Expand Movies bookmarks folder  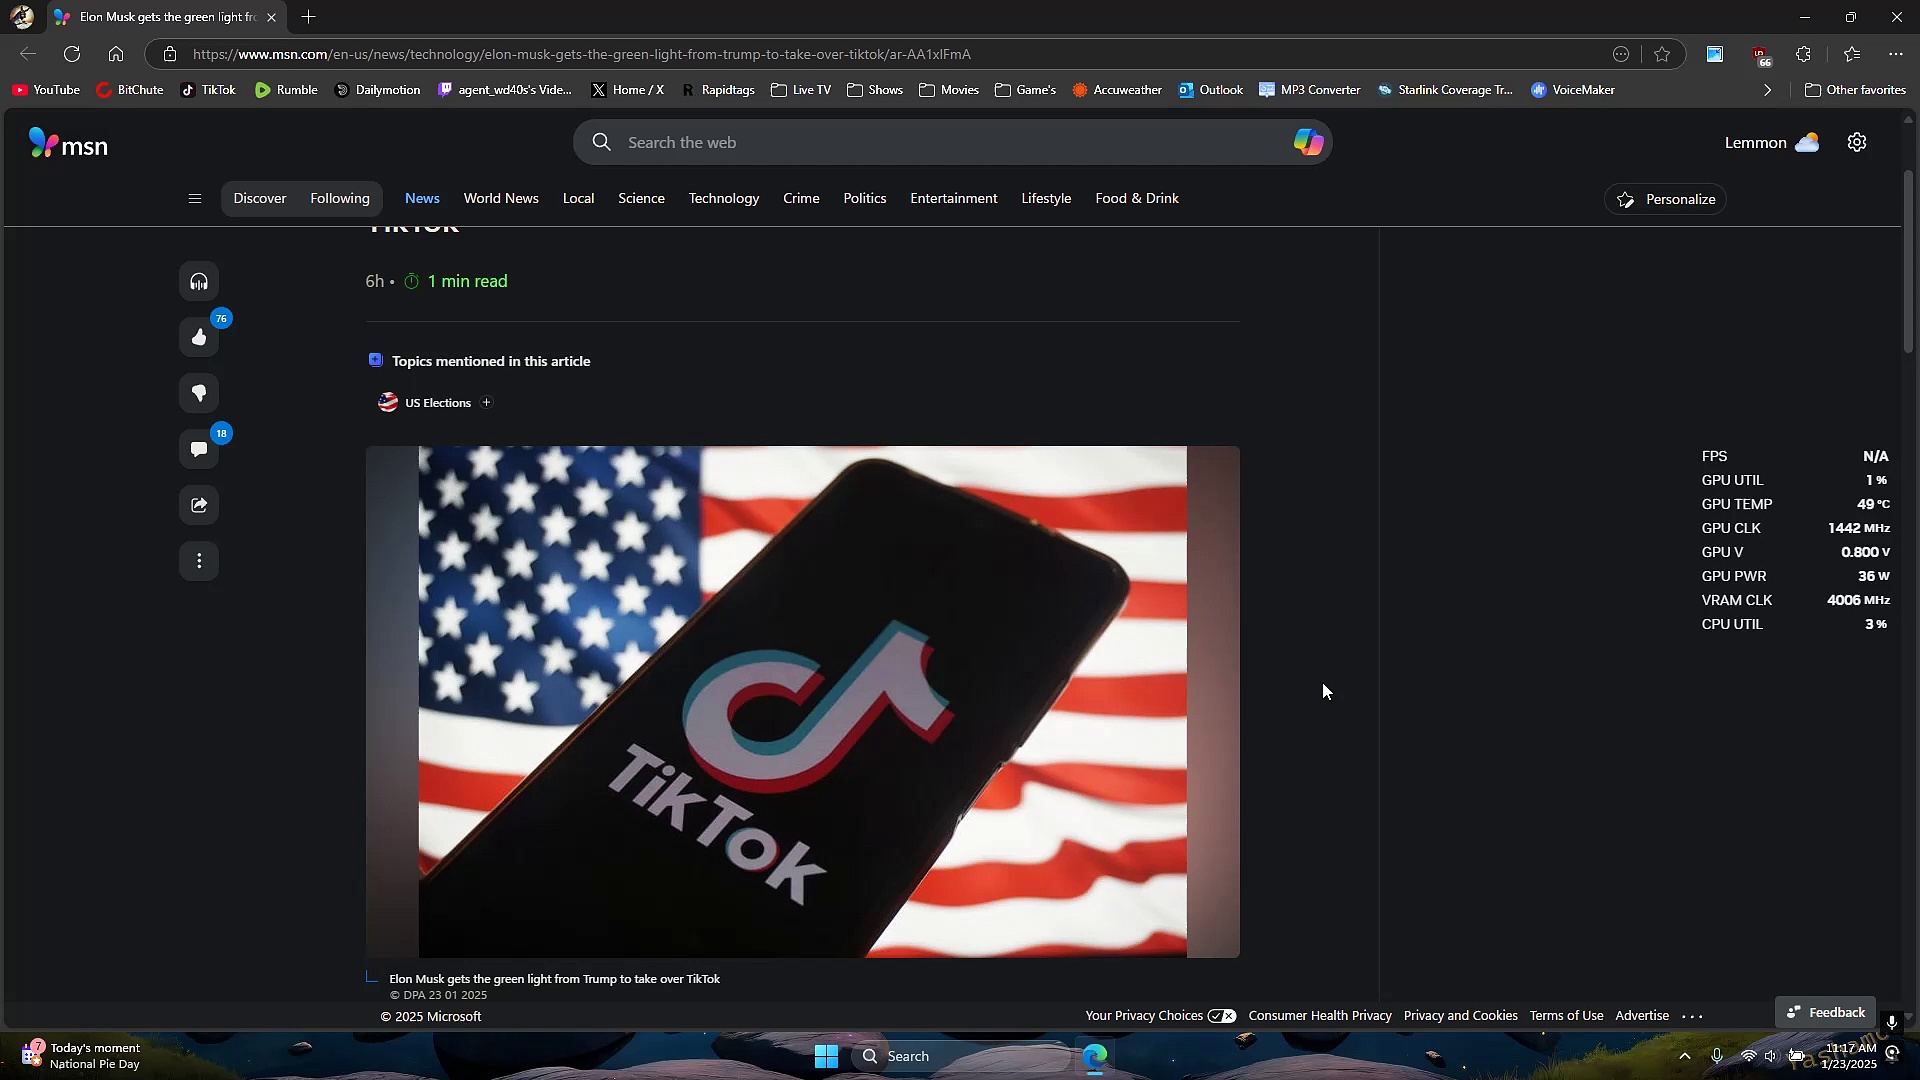949,90
